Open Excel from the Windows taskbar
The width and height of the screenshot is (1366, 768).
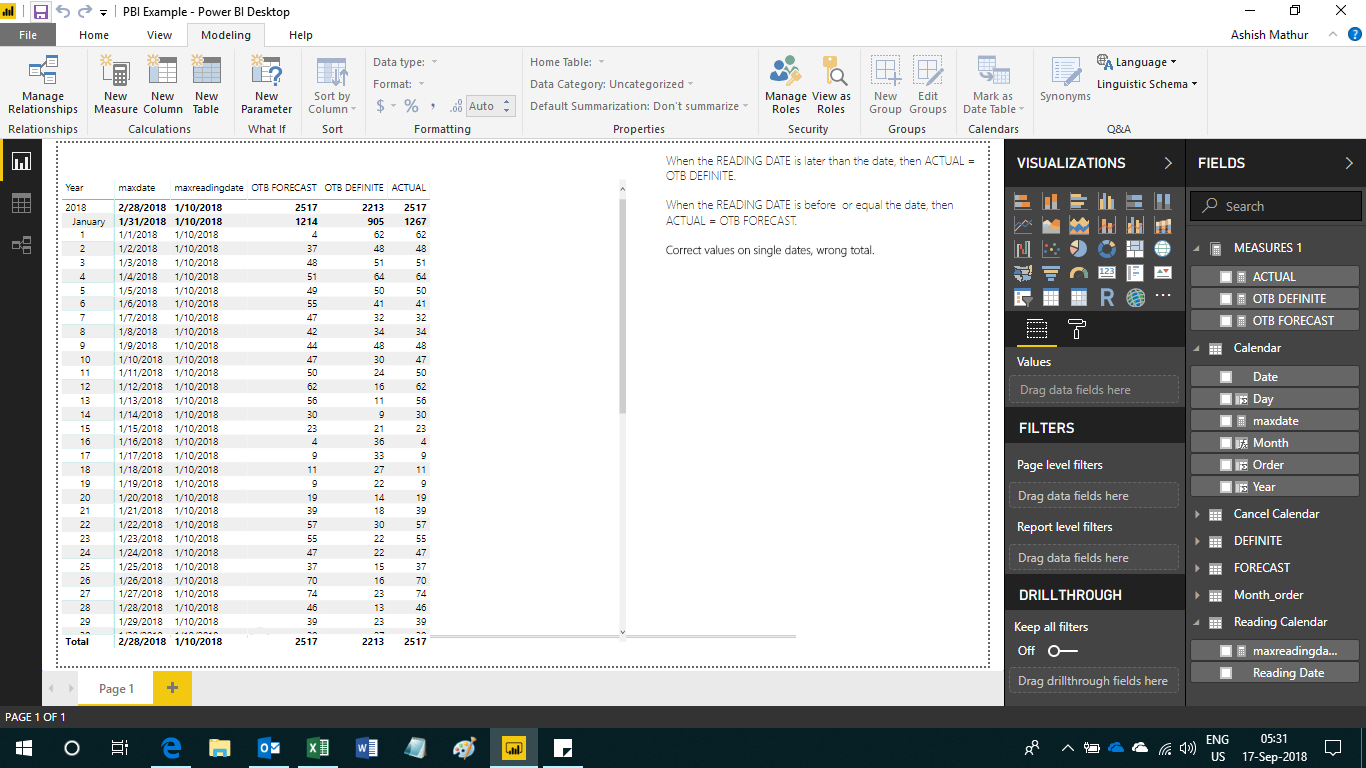318,747
